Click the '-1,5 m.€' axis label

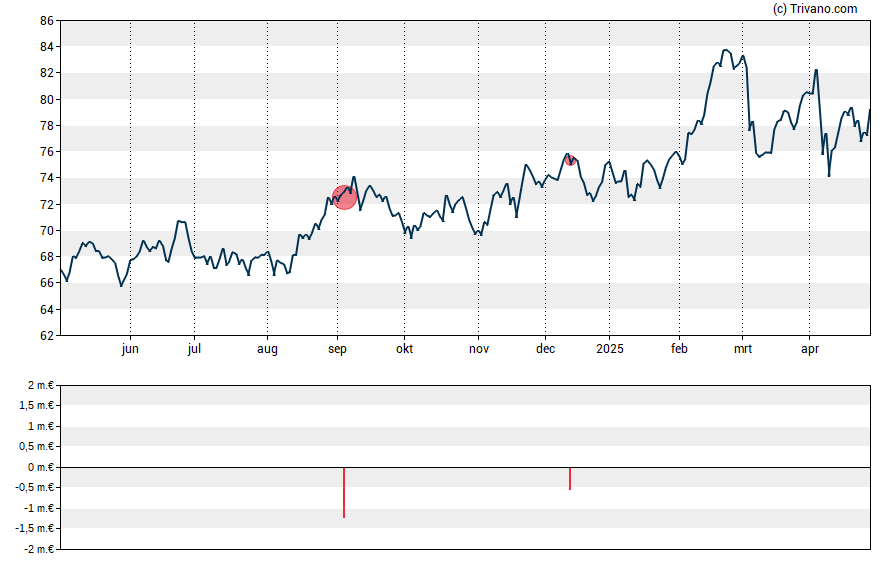click(x=35, y=529)
